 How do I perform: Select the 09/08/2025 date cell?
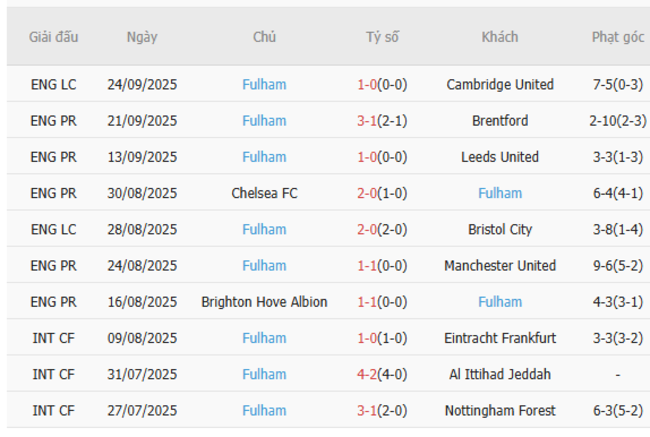pyautogui.click(x=142, y=338)
